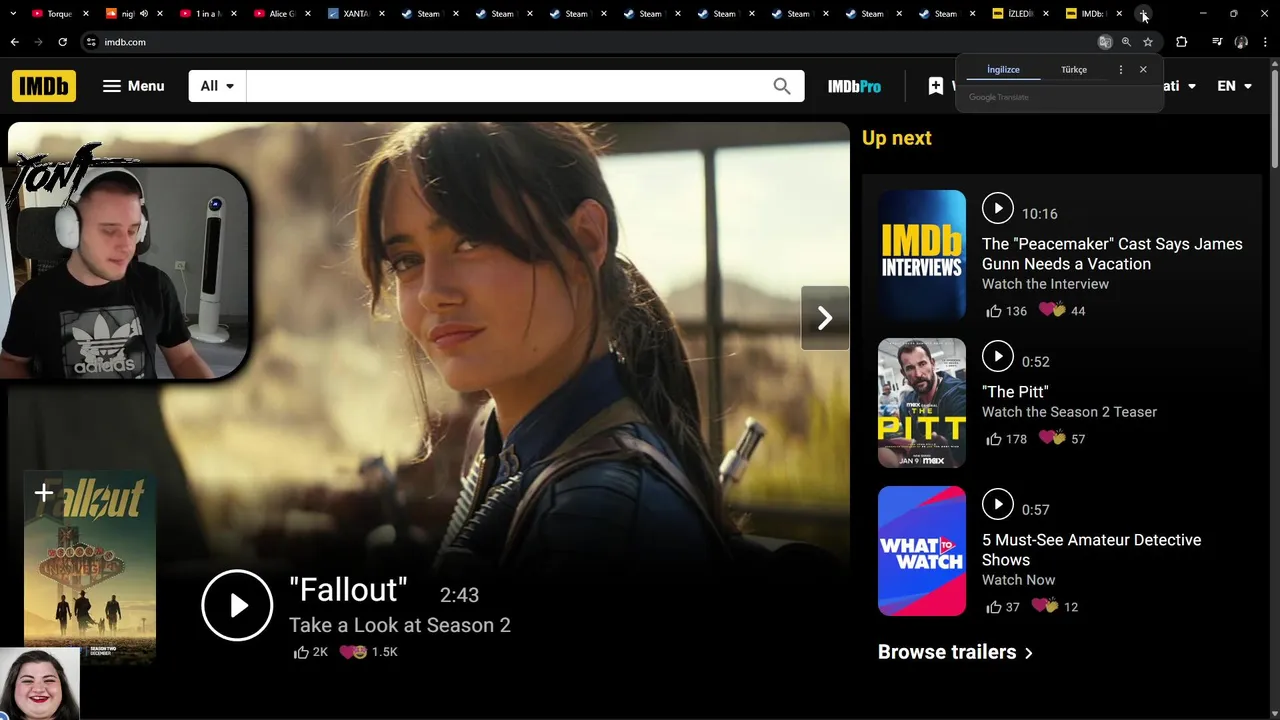
Task: Close the Google Translate popup
Action: click(x=1143, y=70)
